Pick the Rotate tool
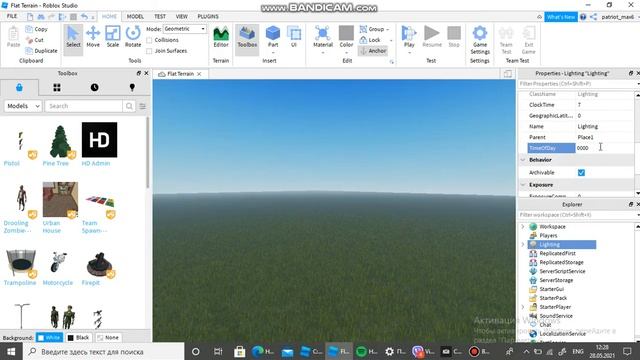 coord(133,37)
